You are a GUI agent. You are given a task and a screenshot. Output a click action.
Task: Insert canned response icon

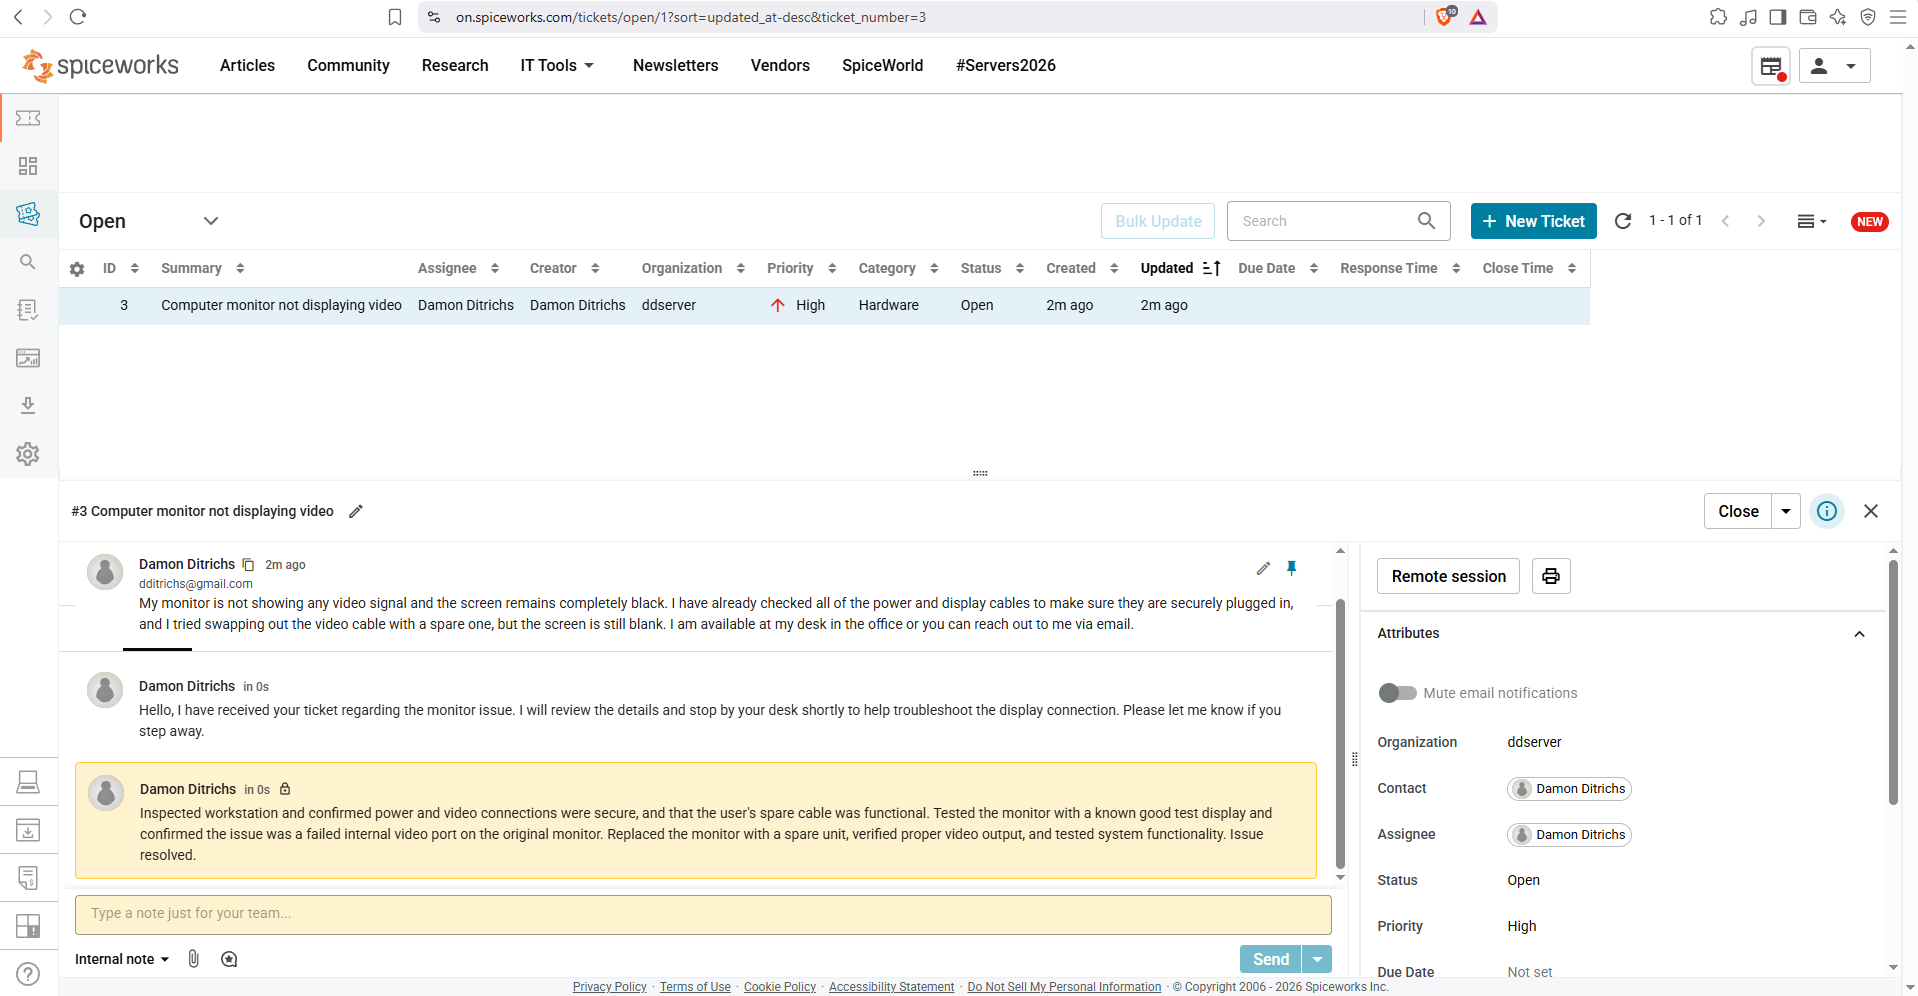229,959
